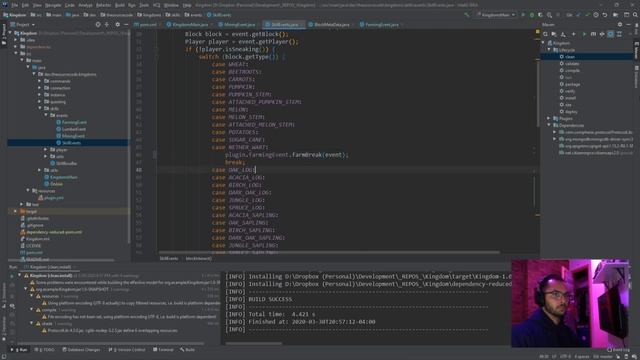Click the editor horizontal scrollbar

(329, 252)
